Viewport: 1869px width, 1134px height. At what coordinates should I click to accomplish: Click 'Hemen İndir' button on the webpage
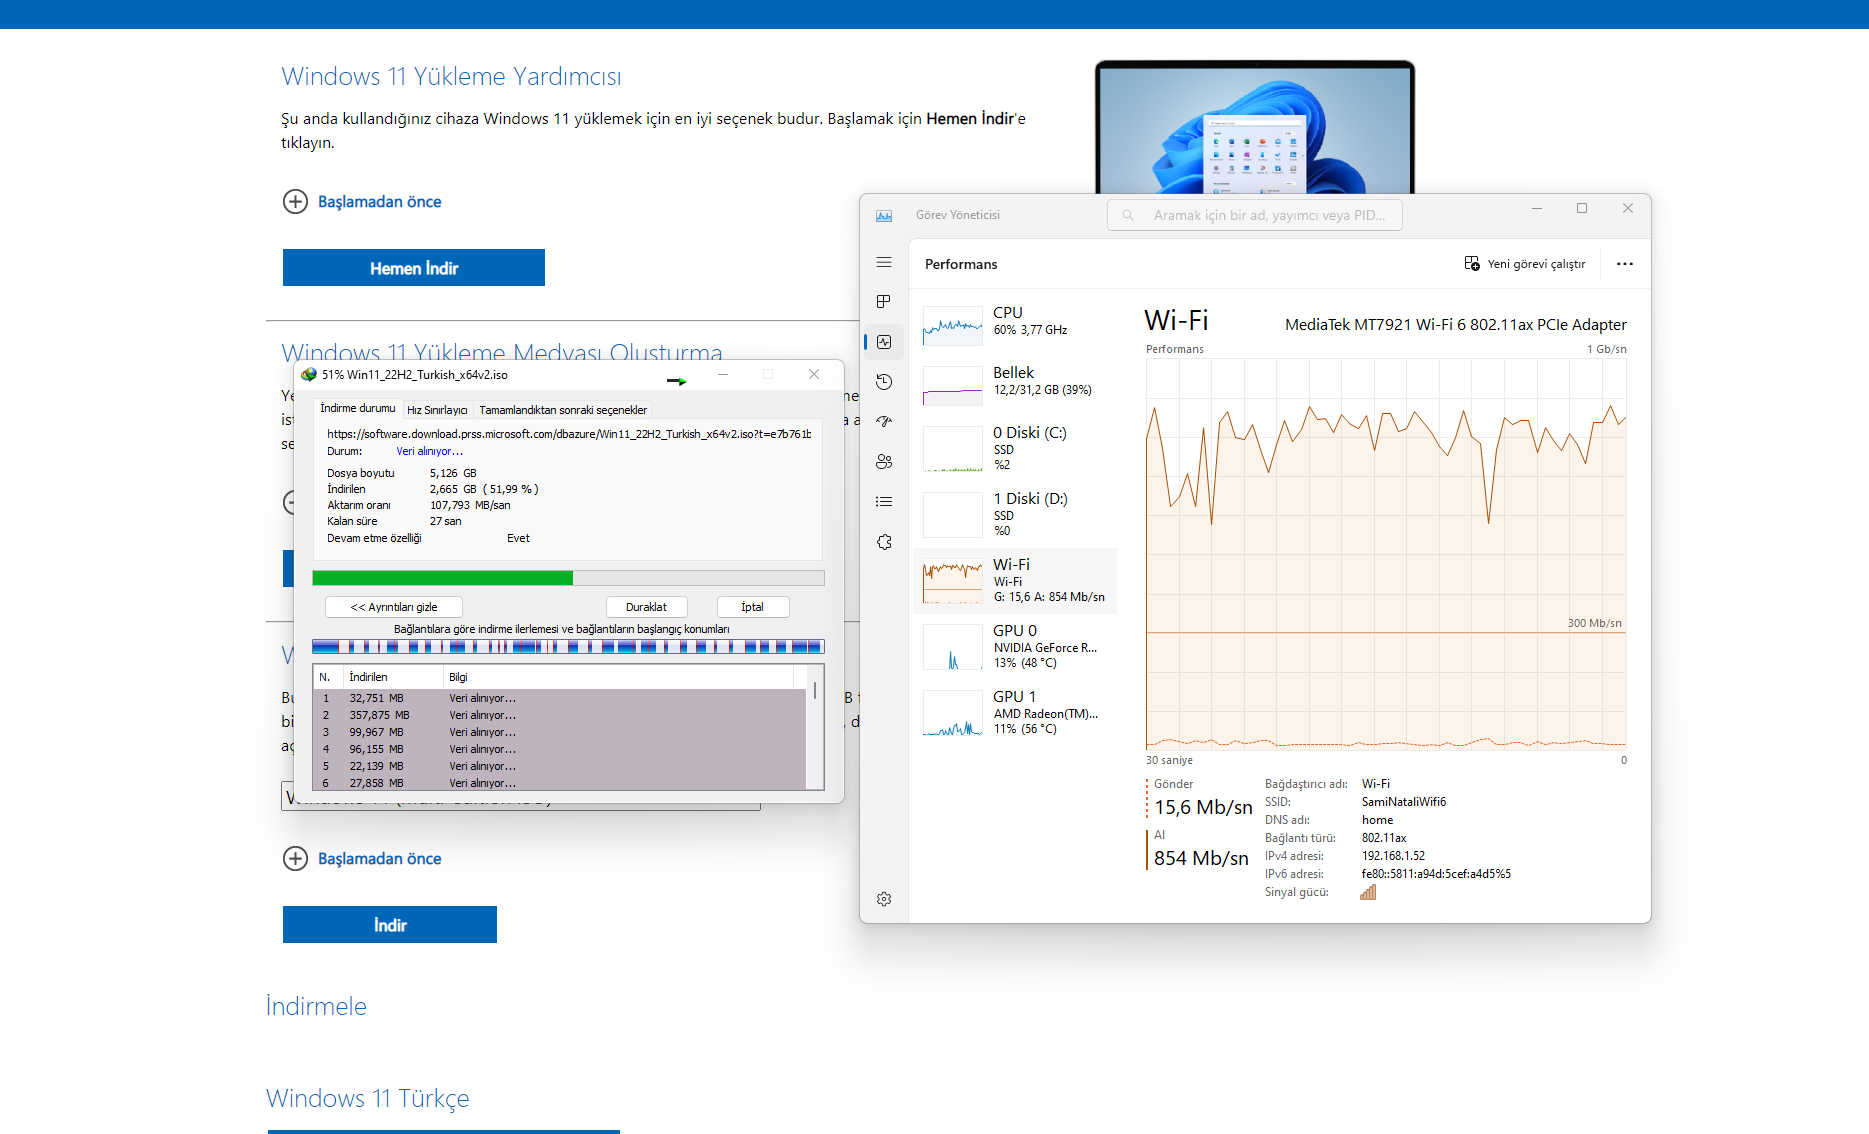tap(414, 268)
